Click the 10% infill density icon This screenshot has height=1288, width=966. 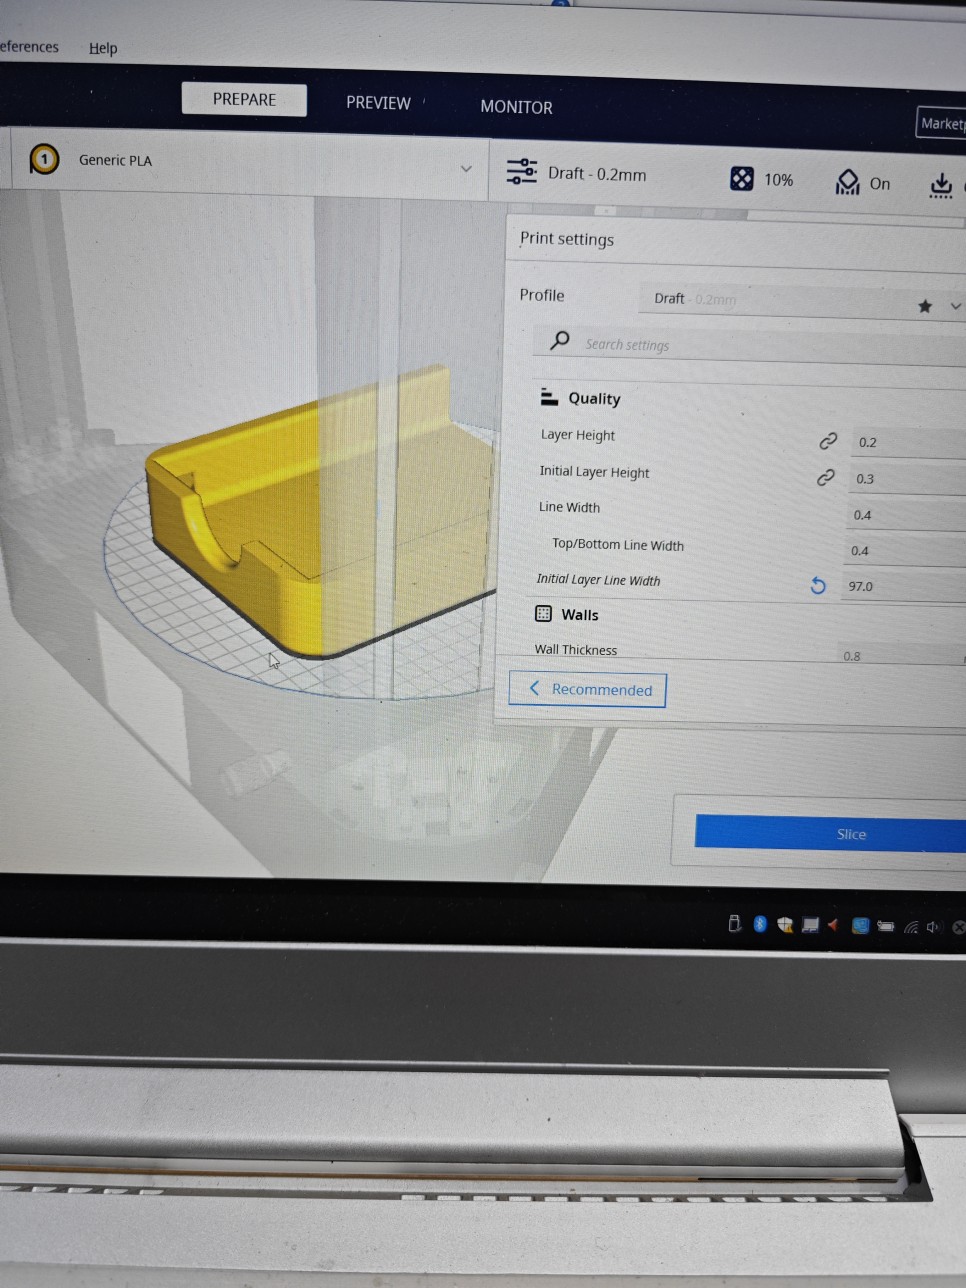tap(742, 178)
